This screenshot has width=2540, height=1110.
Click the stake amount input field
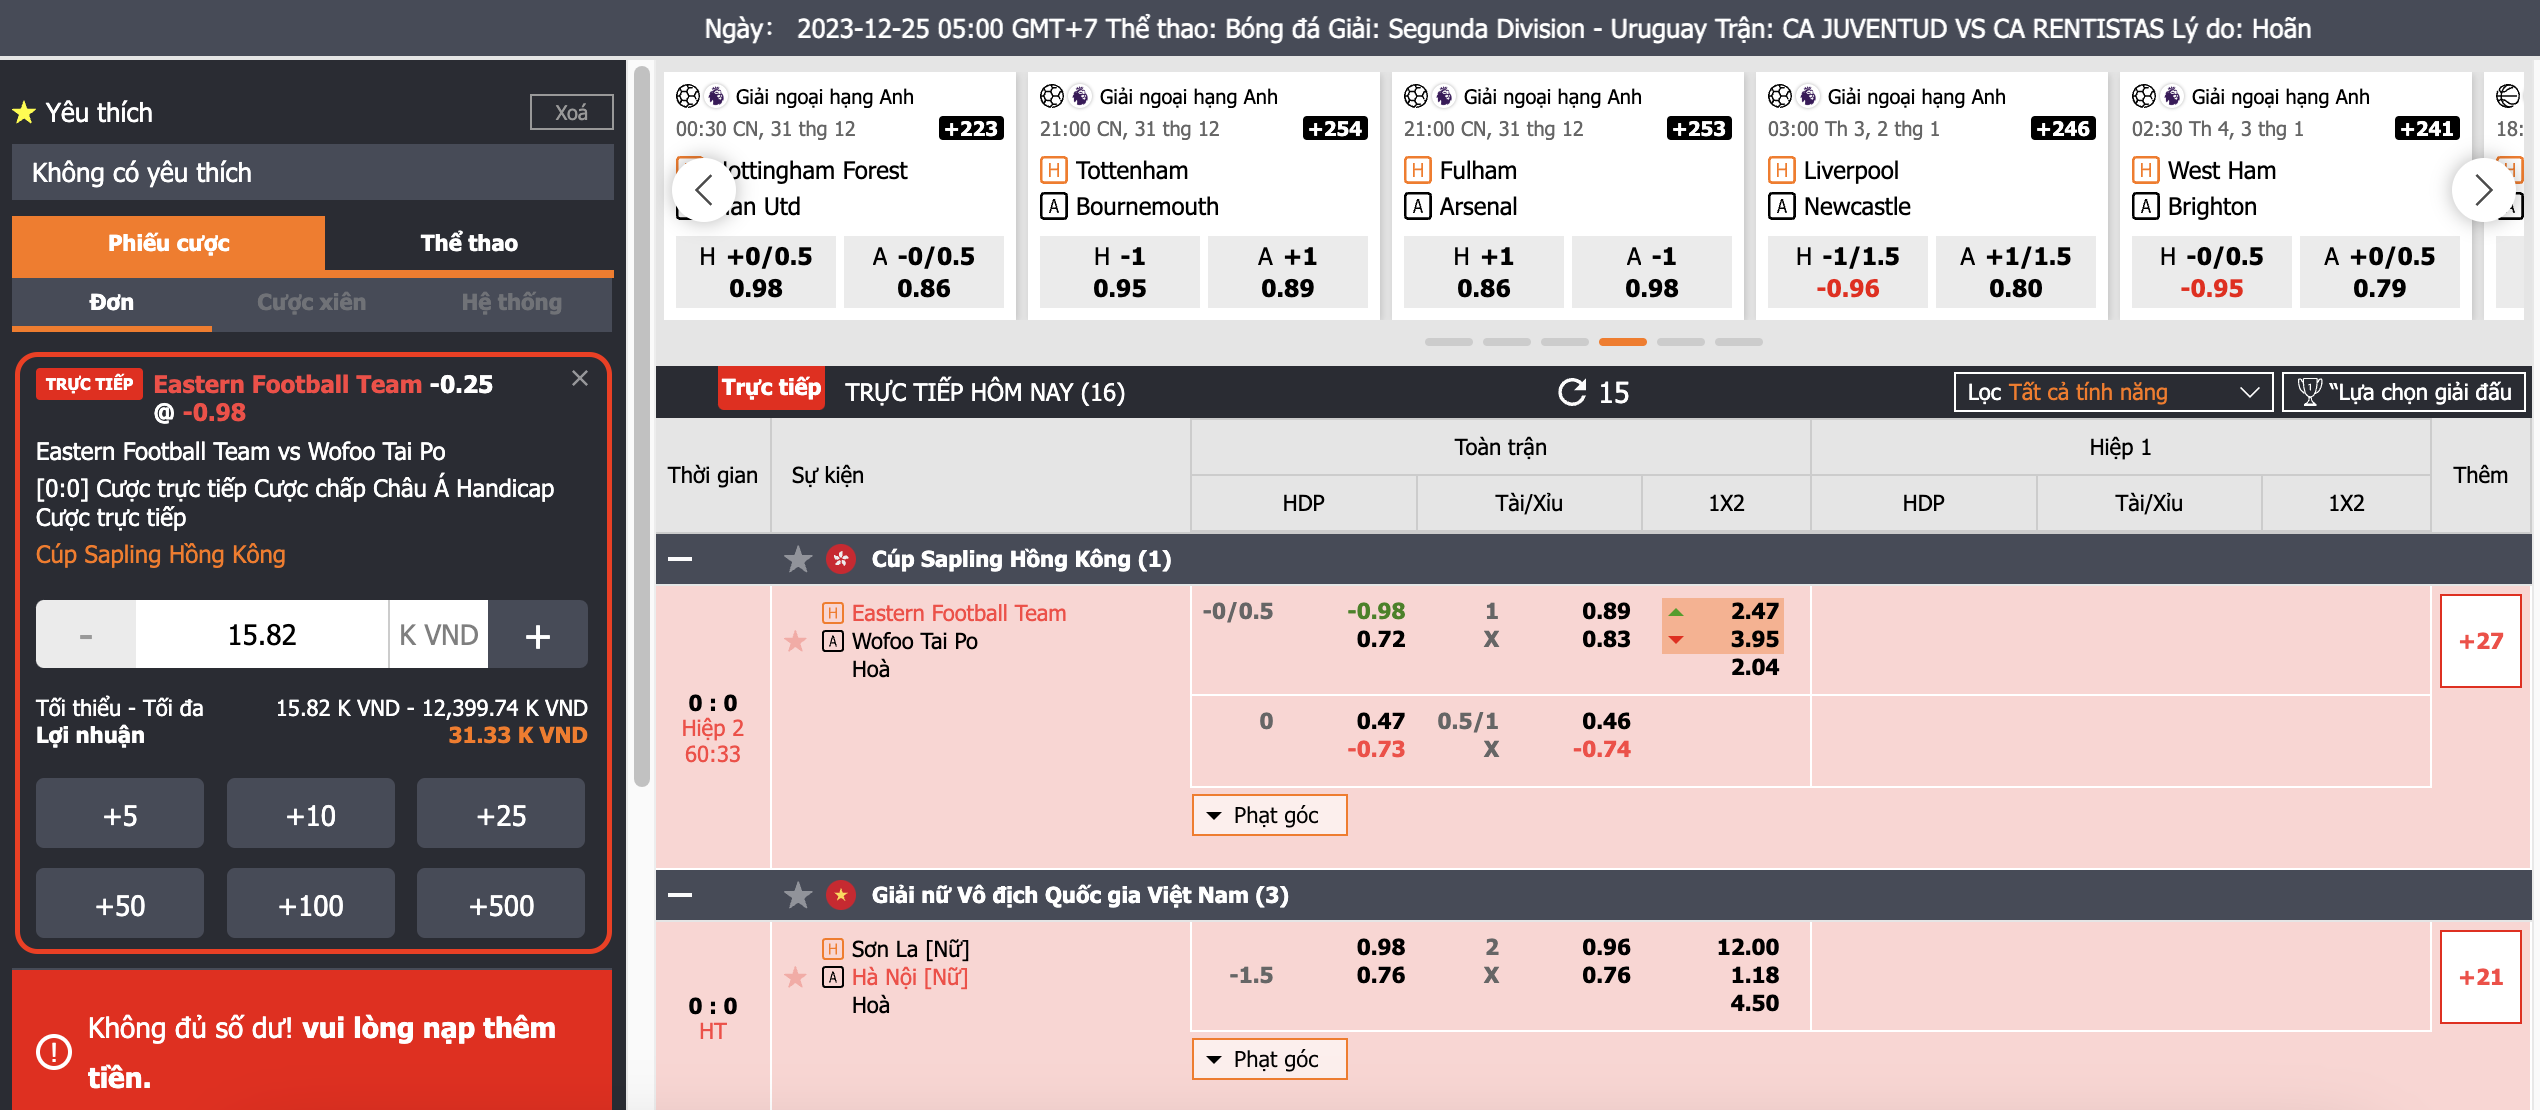tap(262, 635)
